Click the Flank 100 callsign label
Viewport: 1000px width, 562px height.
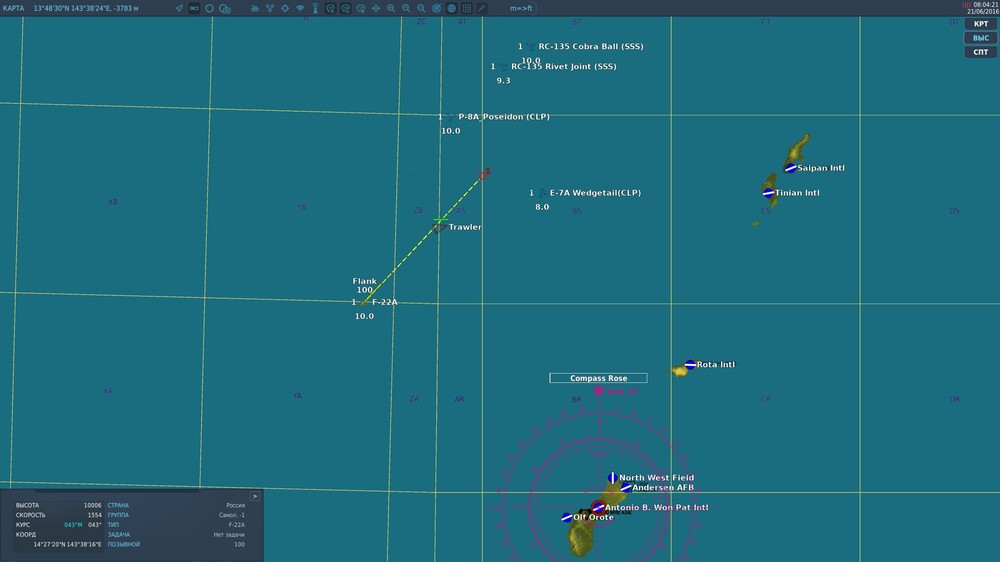click(x=365, y=285)
